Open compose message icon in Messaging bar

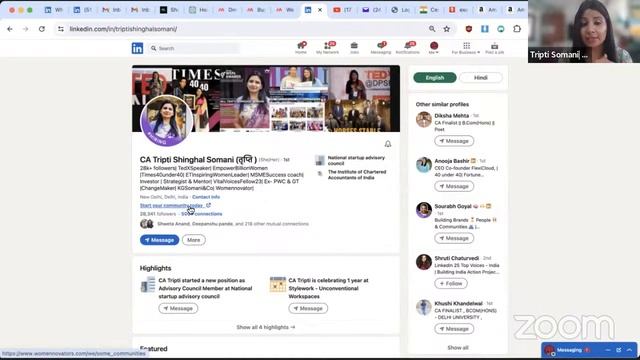tap(618, 350)
